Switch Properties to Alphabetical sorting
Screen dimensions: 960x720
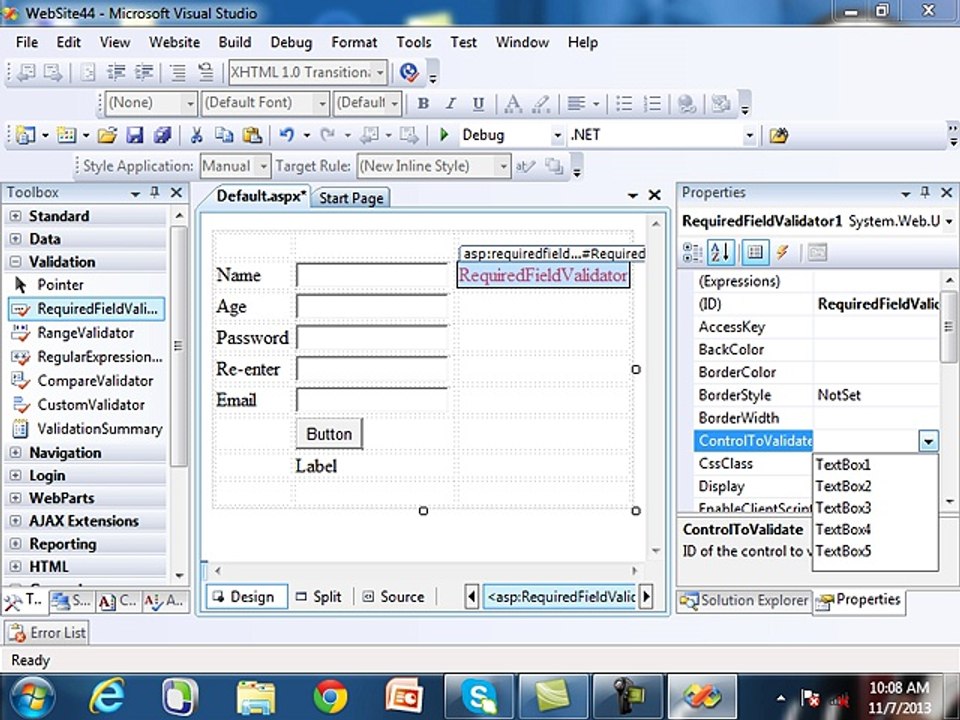pos(720,252)
